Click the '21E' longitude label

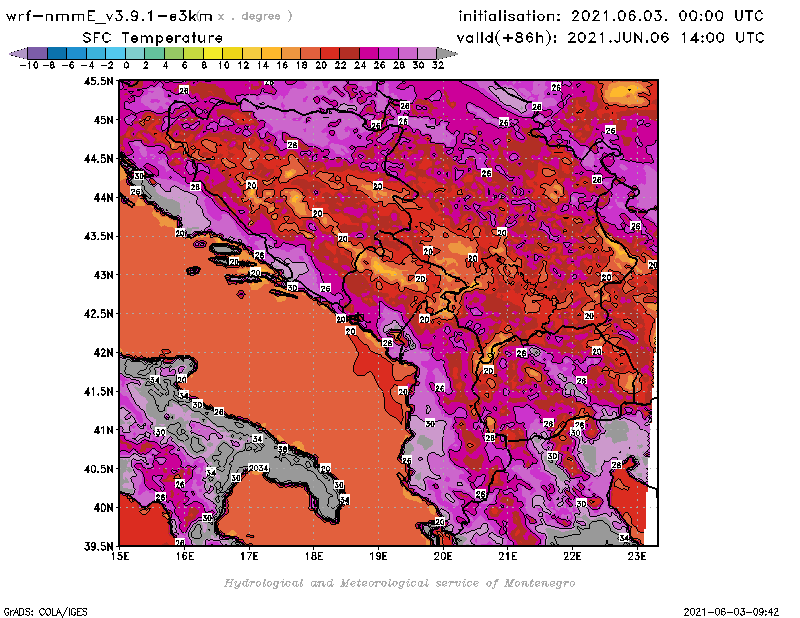(x=508, y=556)
